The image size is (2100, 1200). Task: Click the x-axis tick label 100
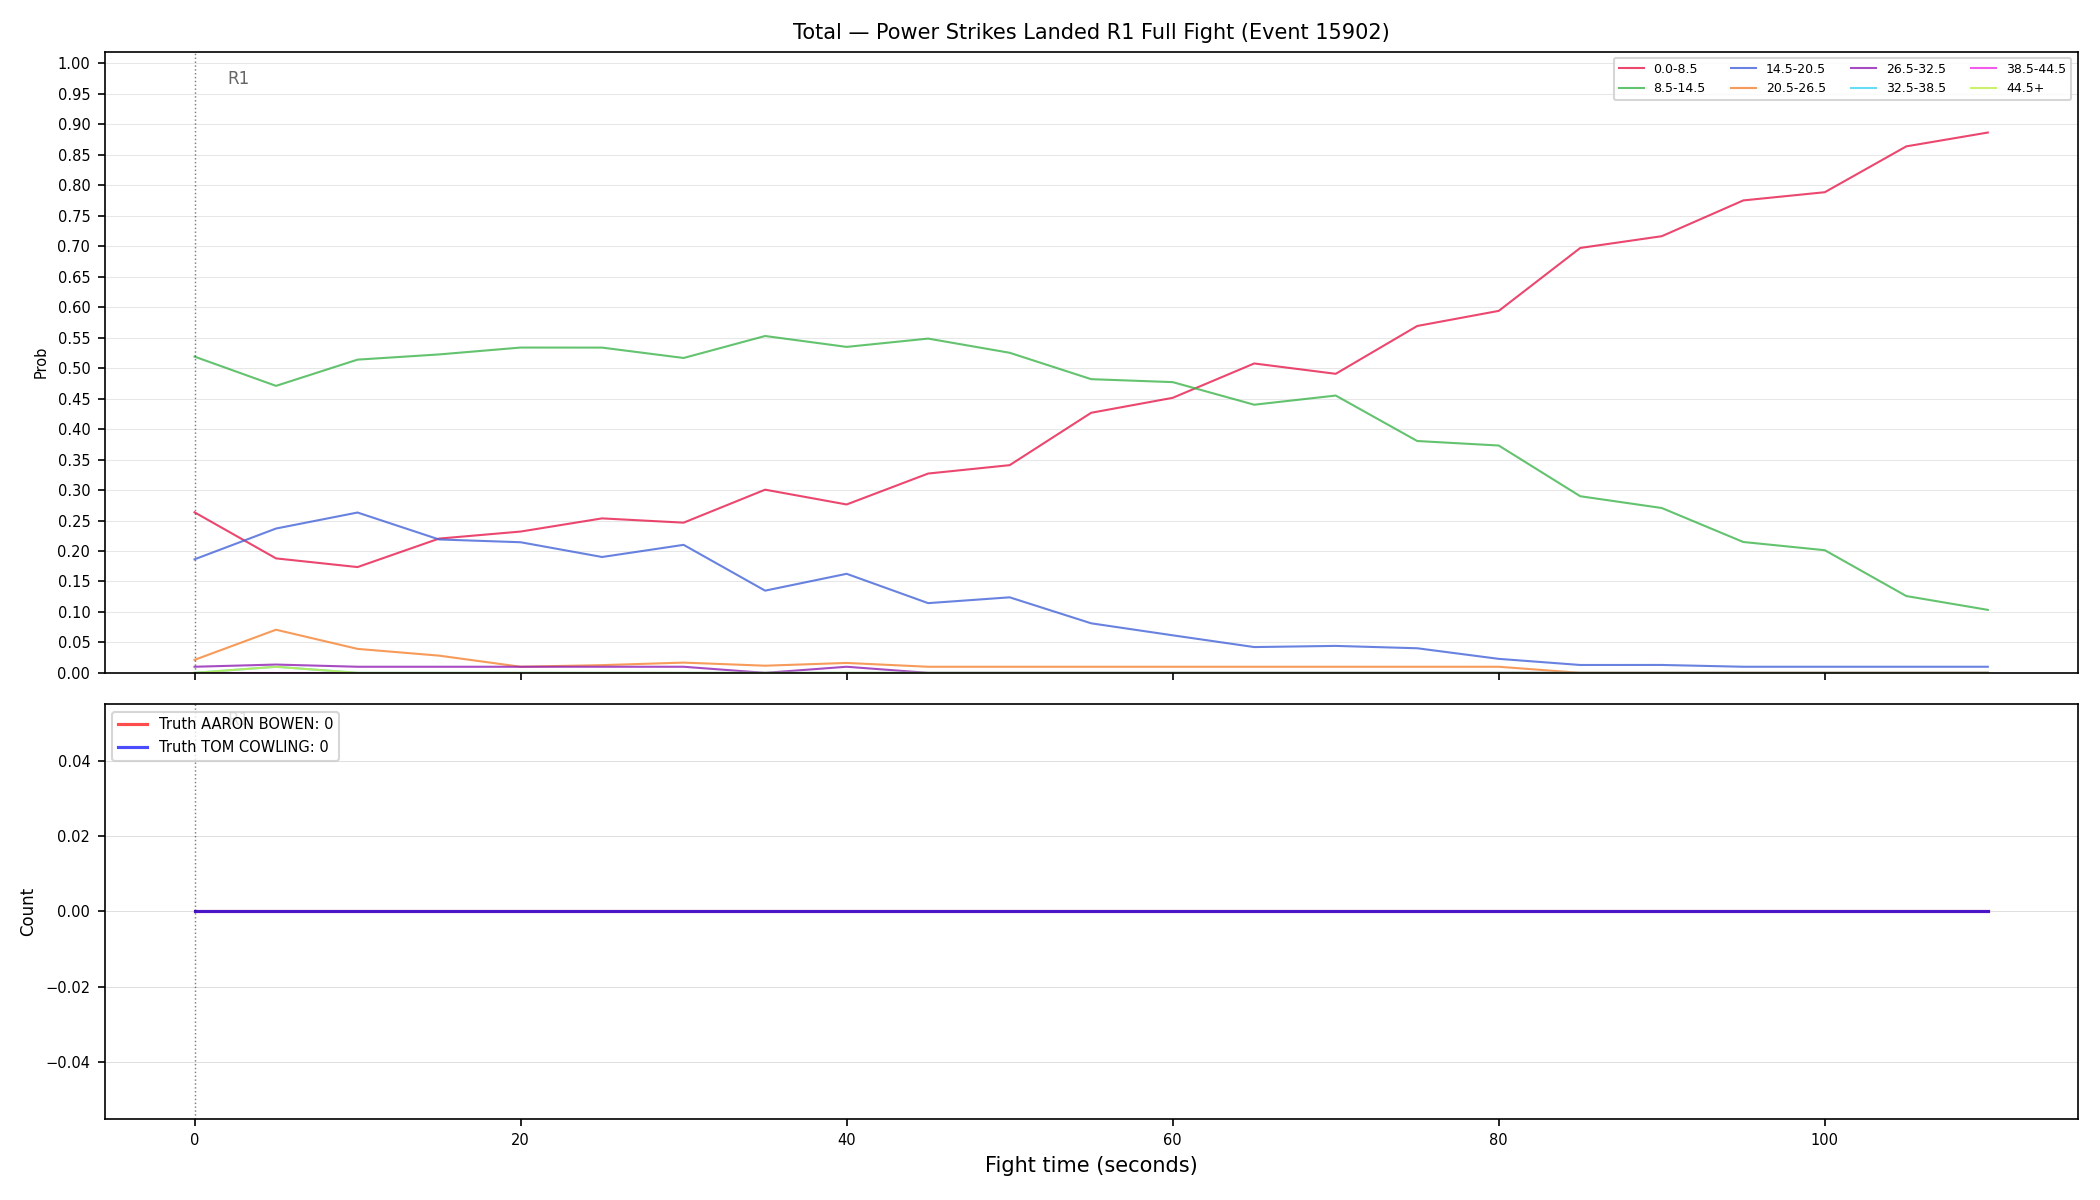pos(1824,1139)
